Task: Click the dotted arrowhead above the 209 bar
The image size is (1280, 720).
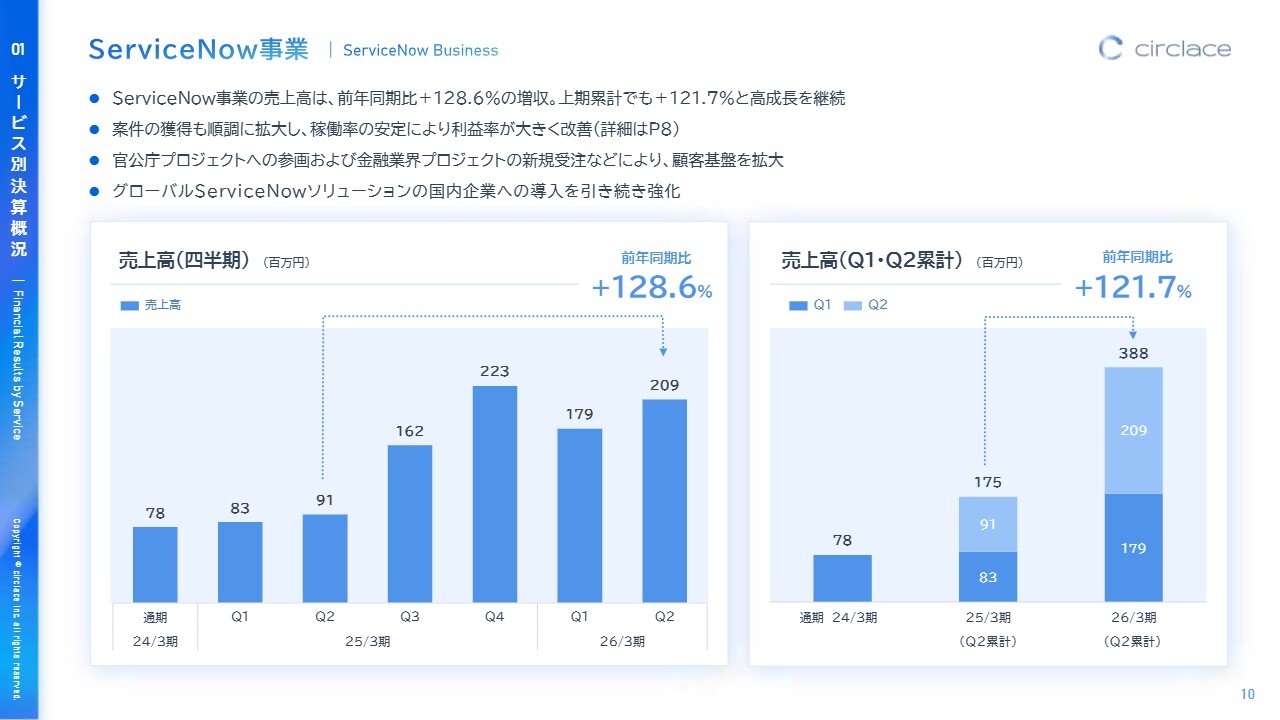Action: [x=664, y=351]
